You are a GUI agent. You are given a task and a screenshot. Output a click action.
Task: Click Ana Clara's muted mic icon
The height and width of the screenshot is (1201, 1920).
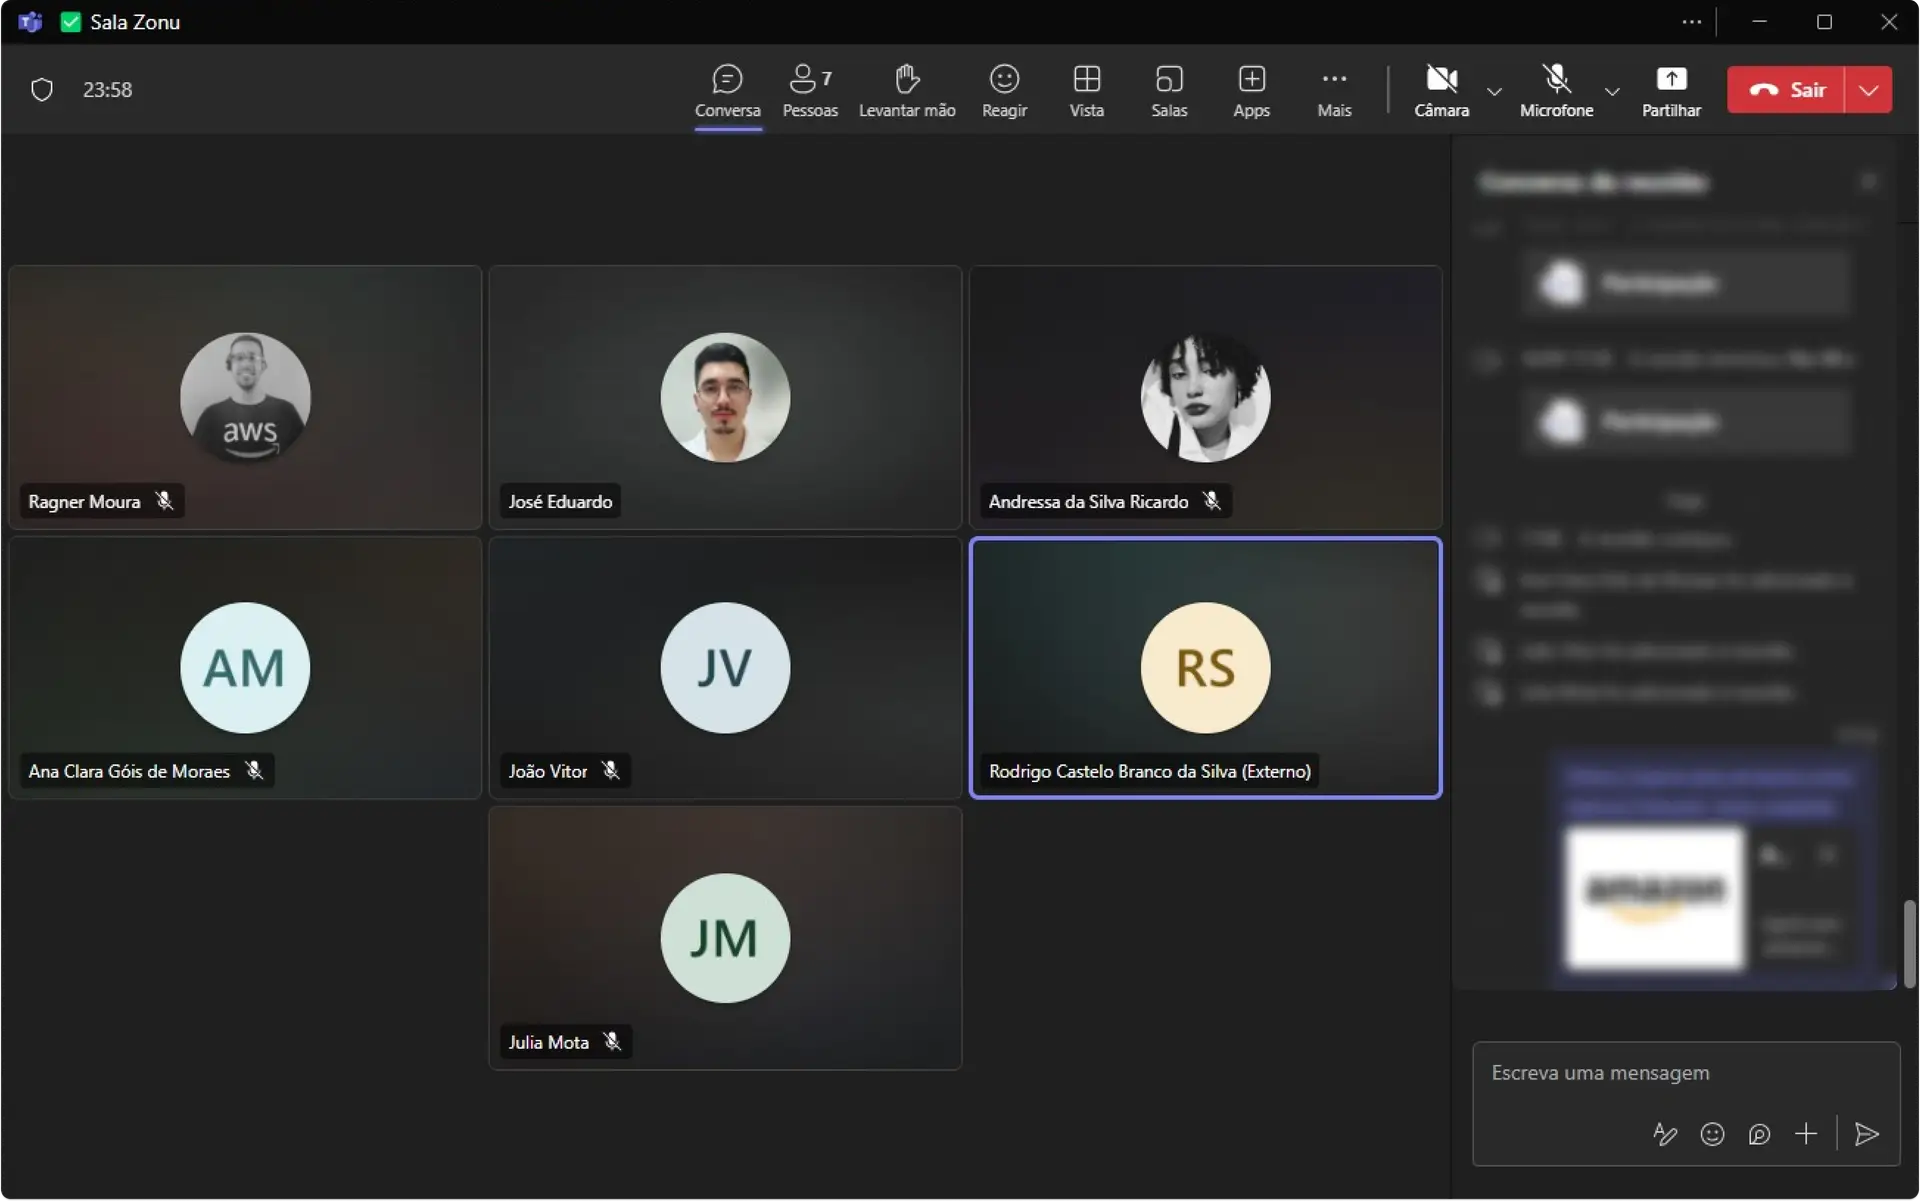coord(254,771)
